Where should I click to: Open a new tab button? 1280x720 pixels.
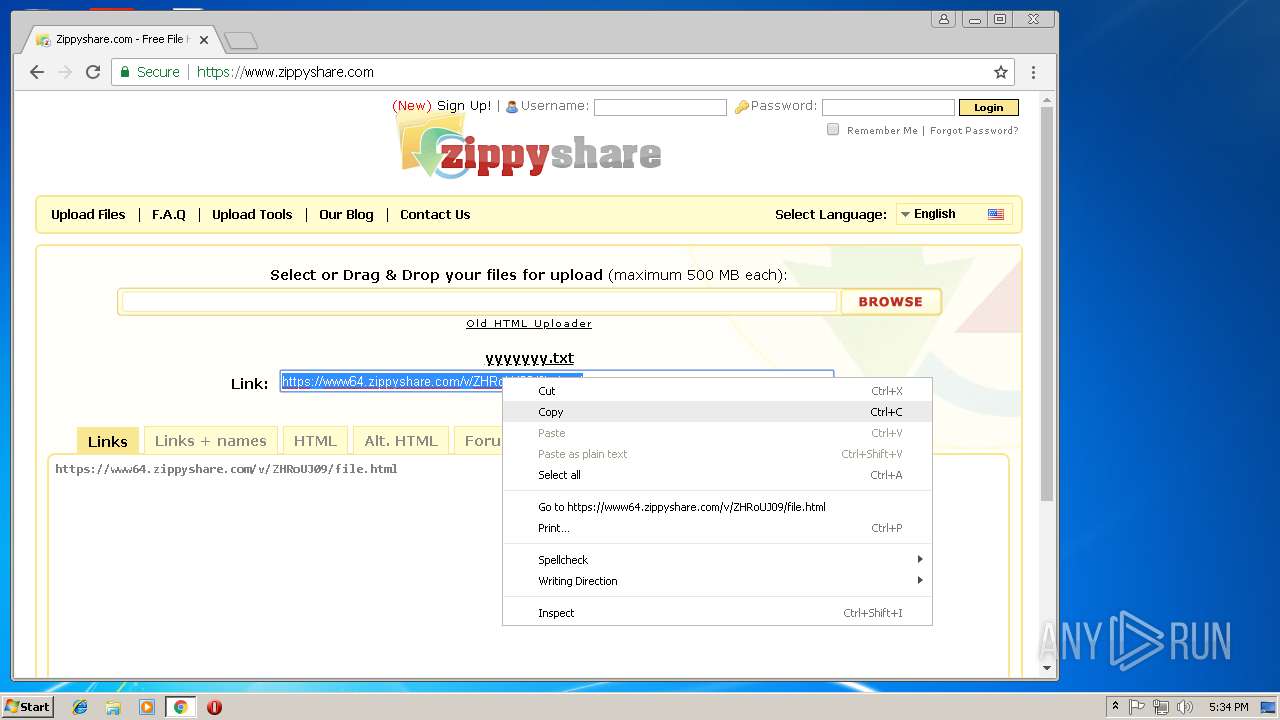[x=241, y=40]
